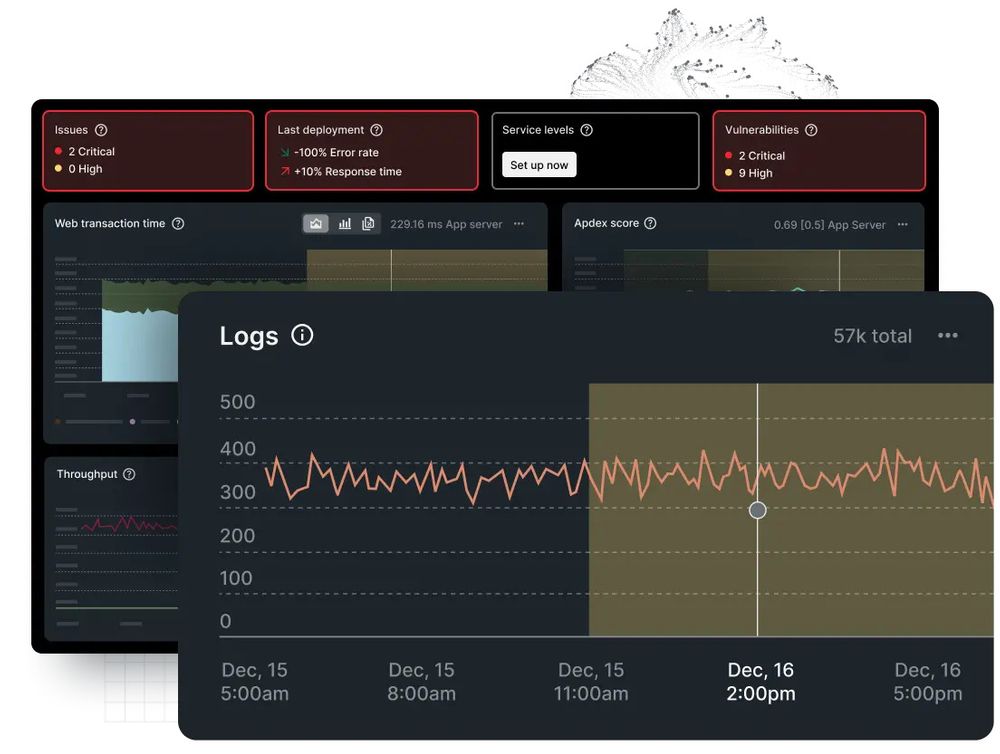Open the Logs panel overflow menu

pos(947,335)
